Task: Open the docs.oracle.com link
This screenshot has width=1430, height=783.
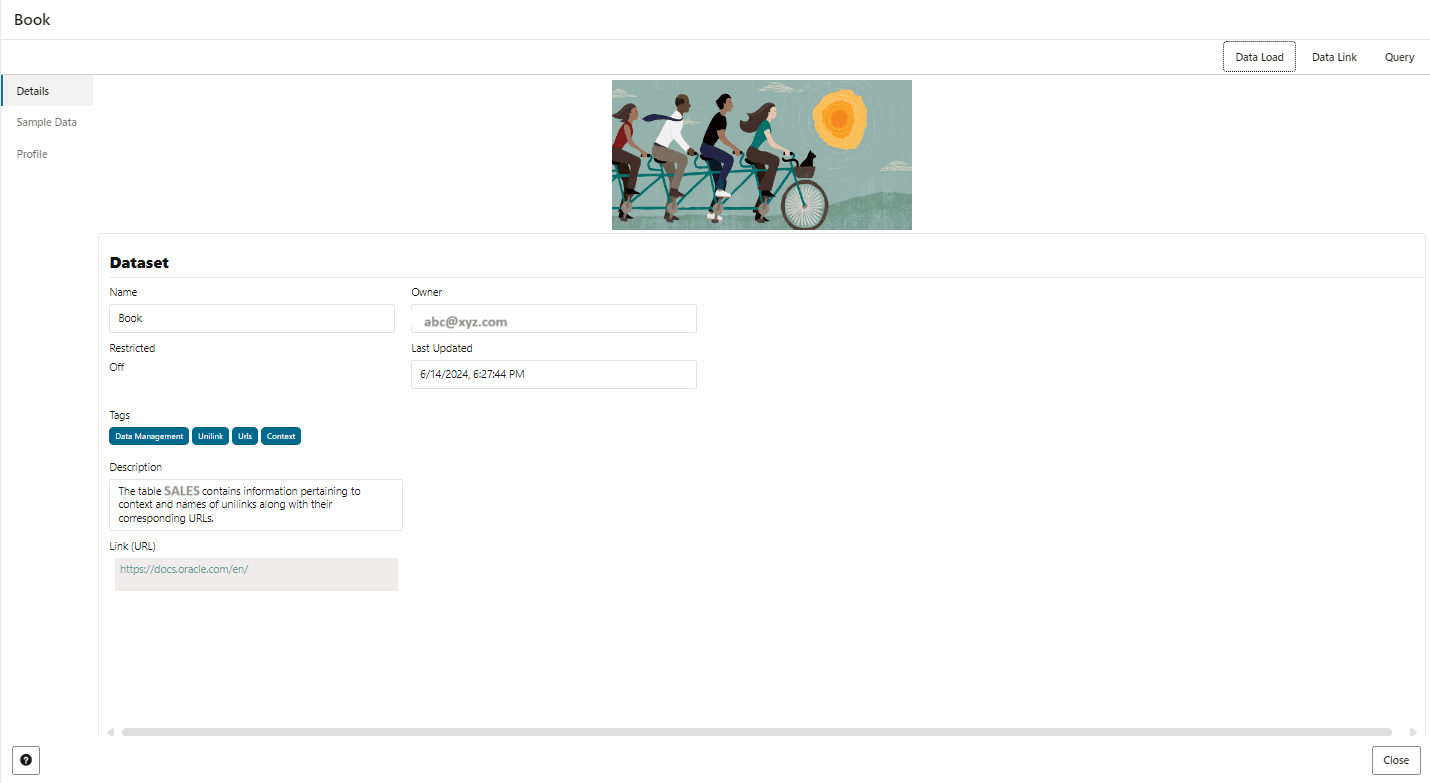Action: 183,568
